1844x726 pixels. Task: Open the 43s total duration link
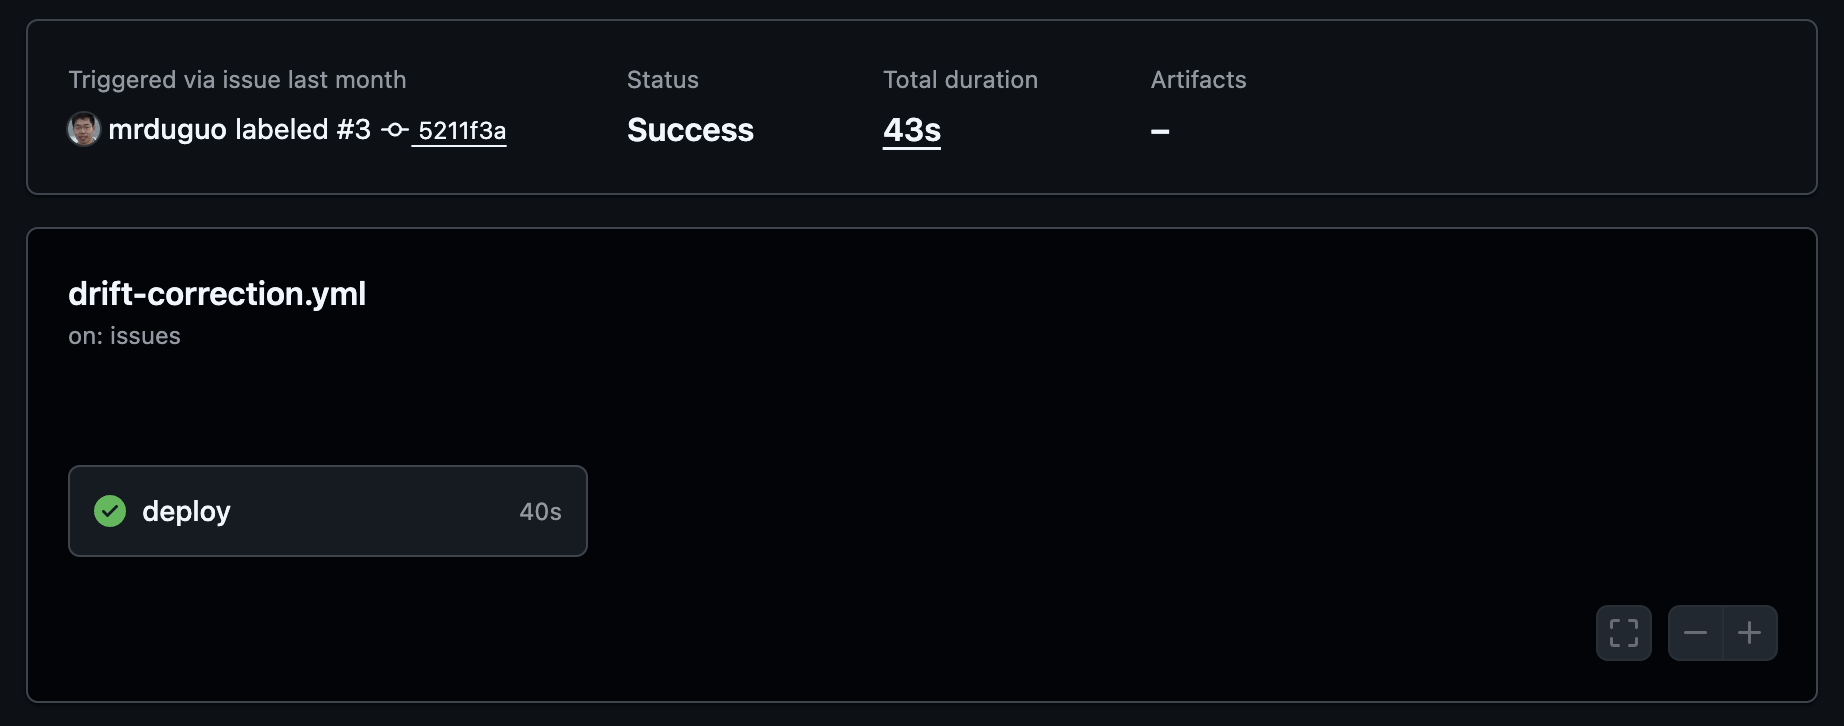tap(911, 130)
